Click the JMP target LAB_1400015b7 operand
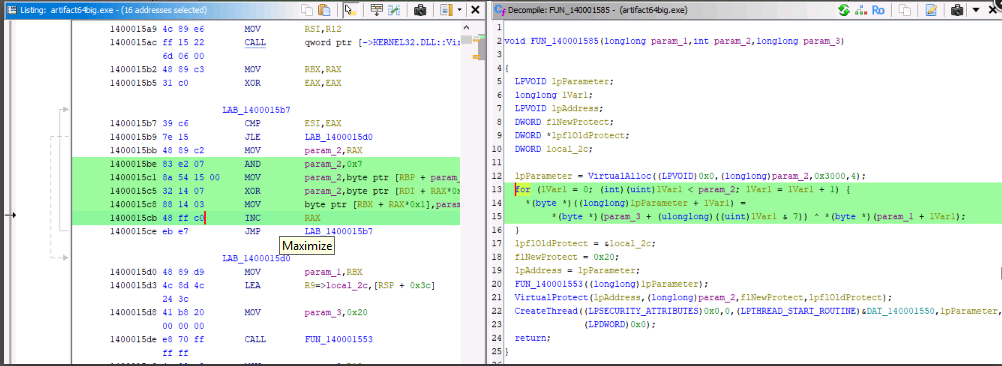 click(339, 231)
